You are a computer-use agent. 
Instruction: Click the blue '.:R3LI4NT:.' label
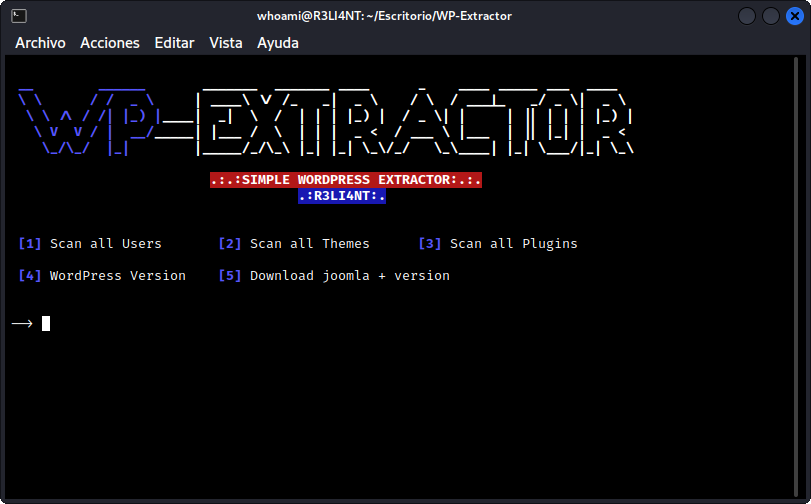point(342,196)
